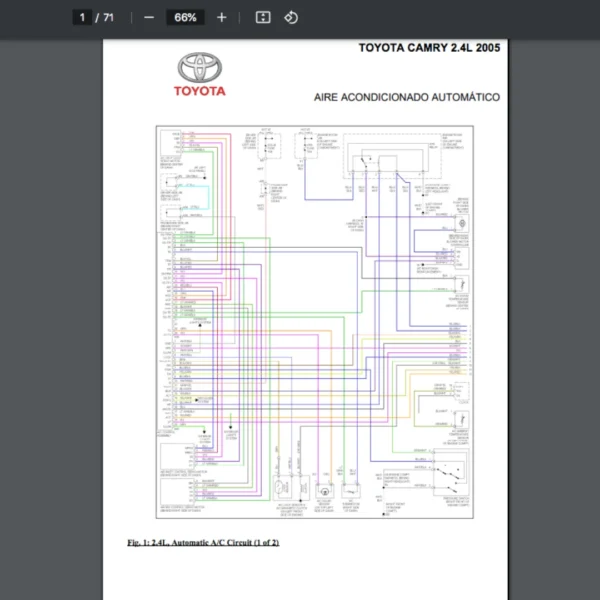Click the total page count 71
This screenshot has height=600, width=600.
[108, 18]
